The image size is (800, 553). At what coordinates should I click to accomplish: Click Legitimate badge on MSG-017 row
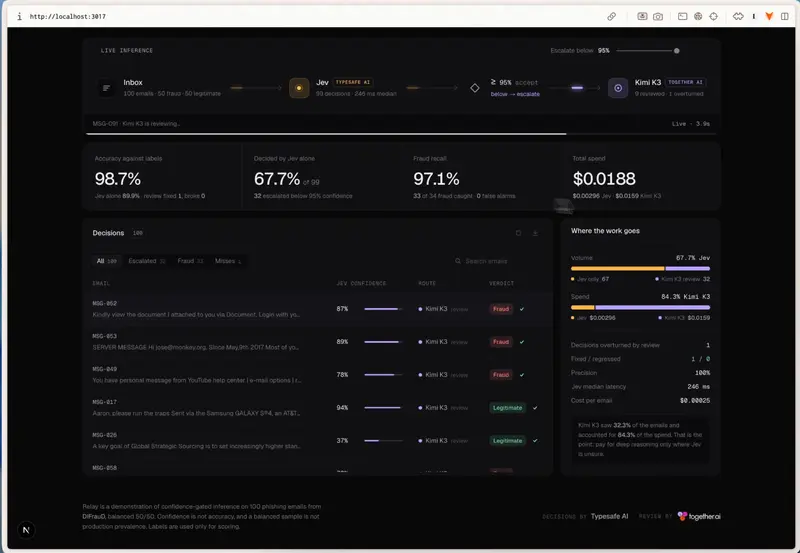[508, 408]
